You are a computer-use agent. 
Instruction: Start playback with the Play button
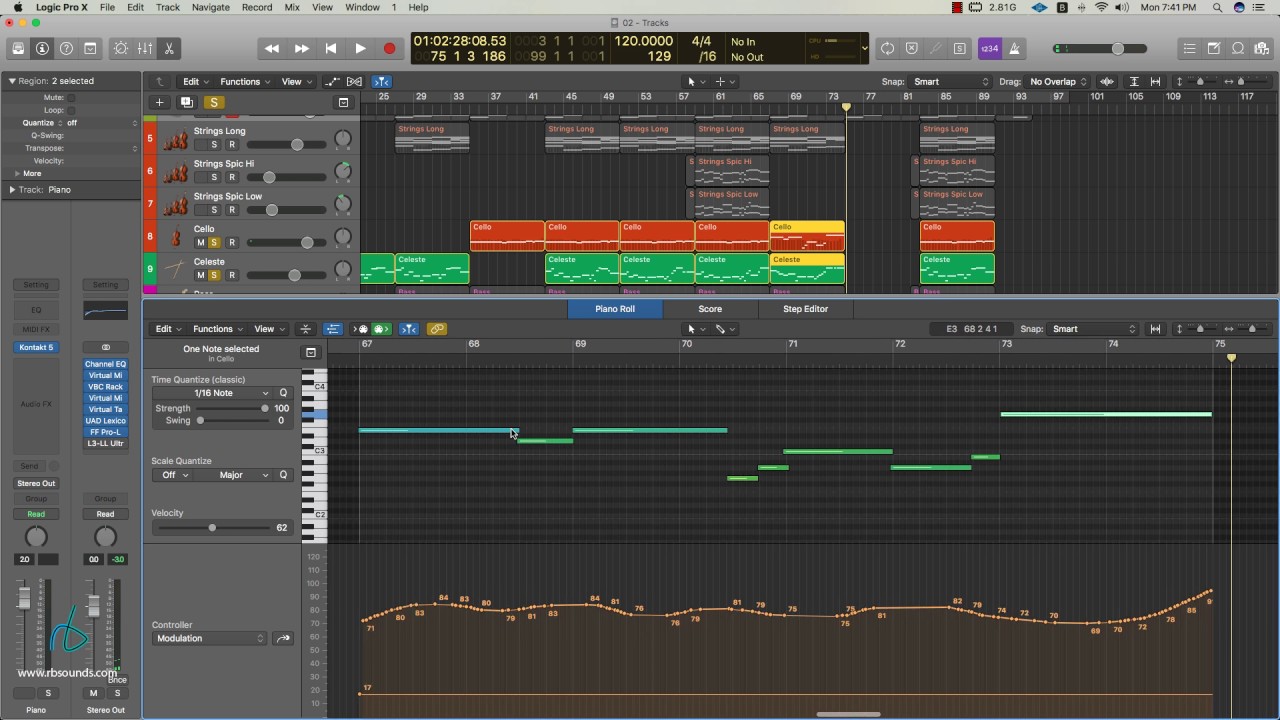point(360,48)
